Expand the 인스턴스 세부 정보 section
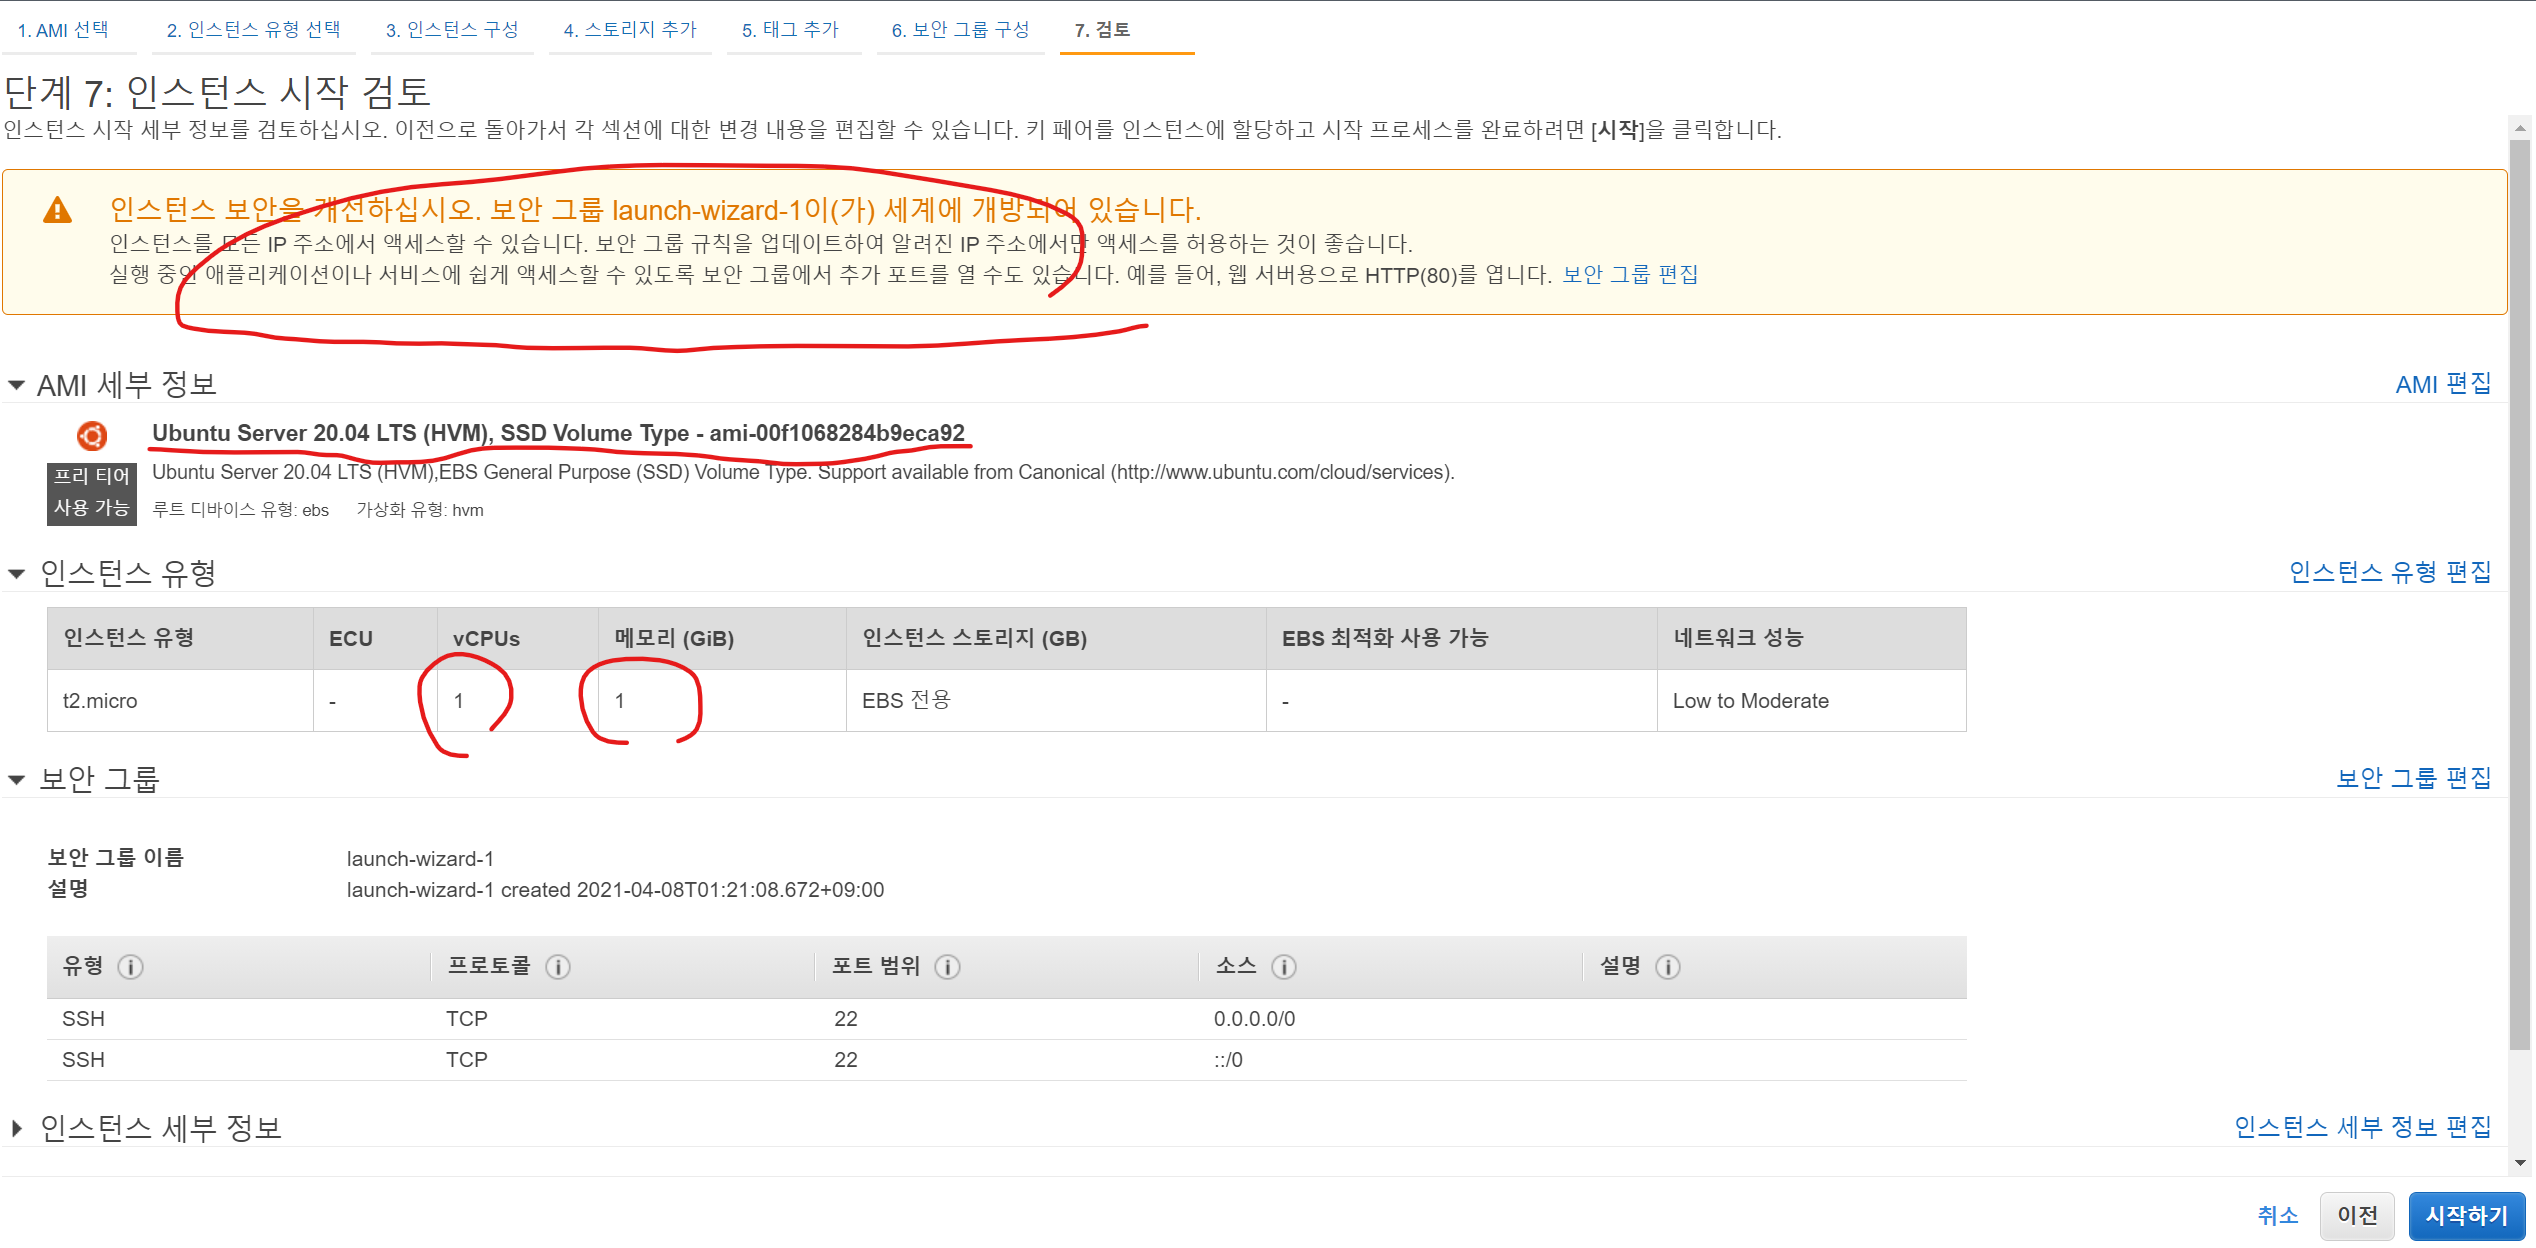 click(17, 1128)
